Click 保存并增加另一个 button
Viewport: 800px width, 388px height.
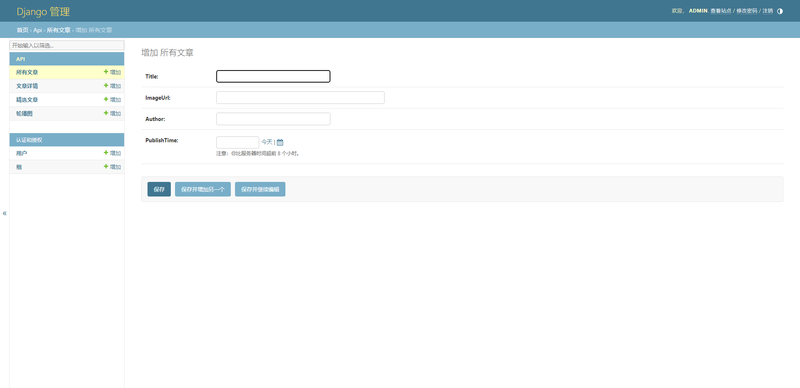tap(203, 189)
